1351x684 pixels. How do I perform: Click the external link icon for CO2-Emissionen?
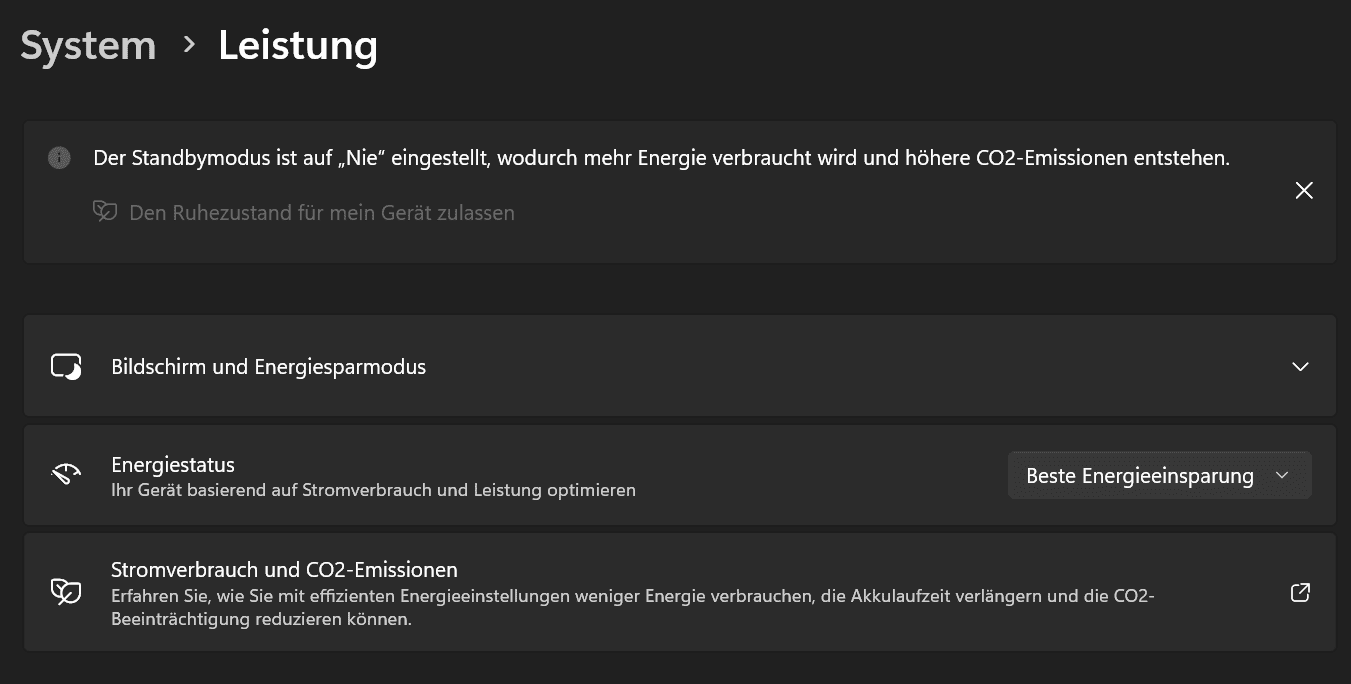[x=1300, y=592]
